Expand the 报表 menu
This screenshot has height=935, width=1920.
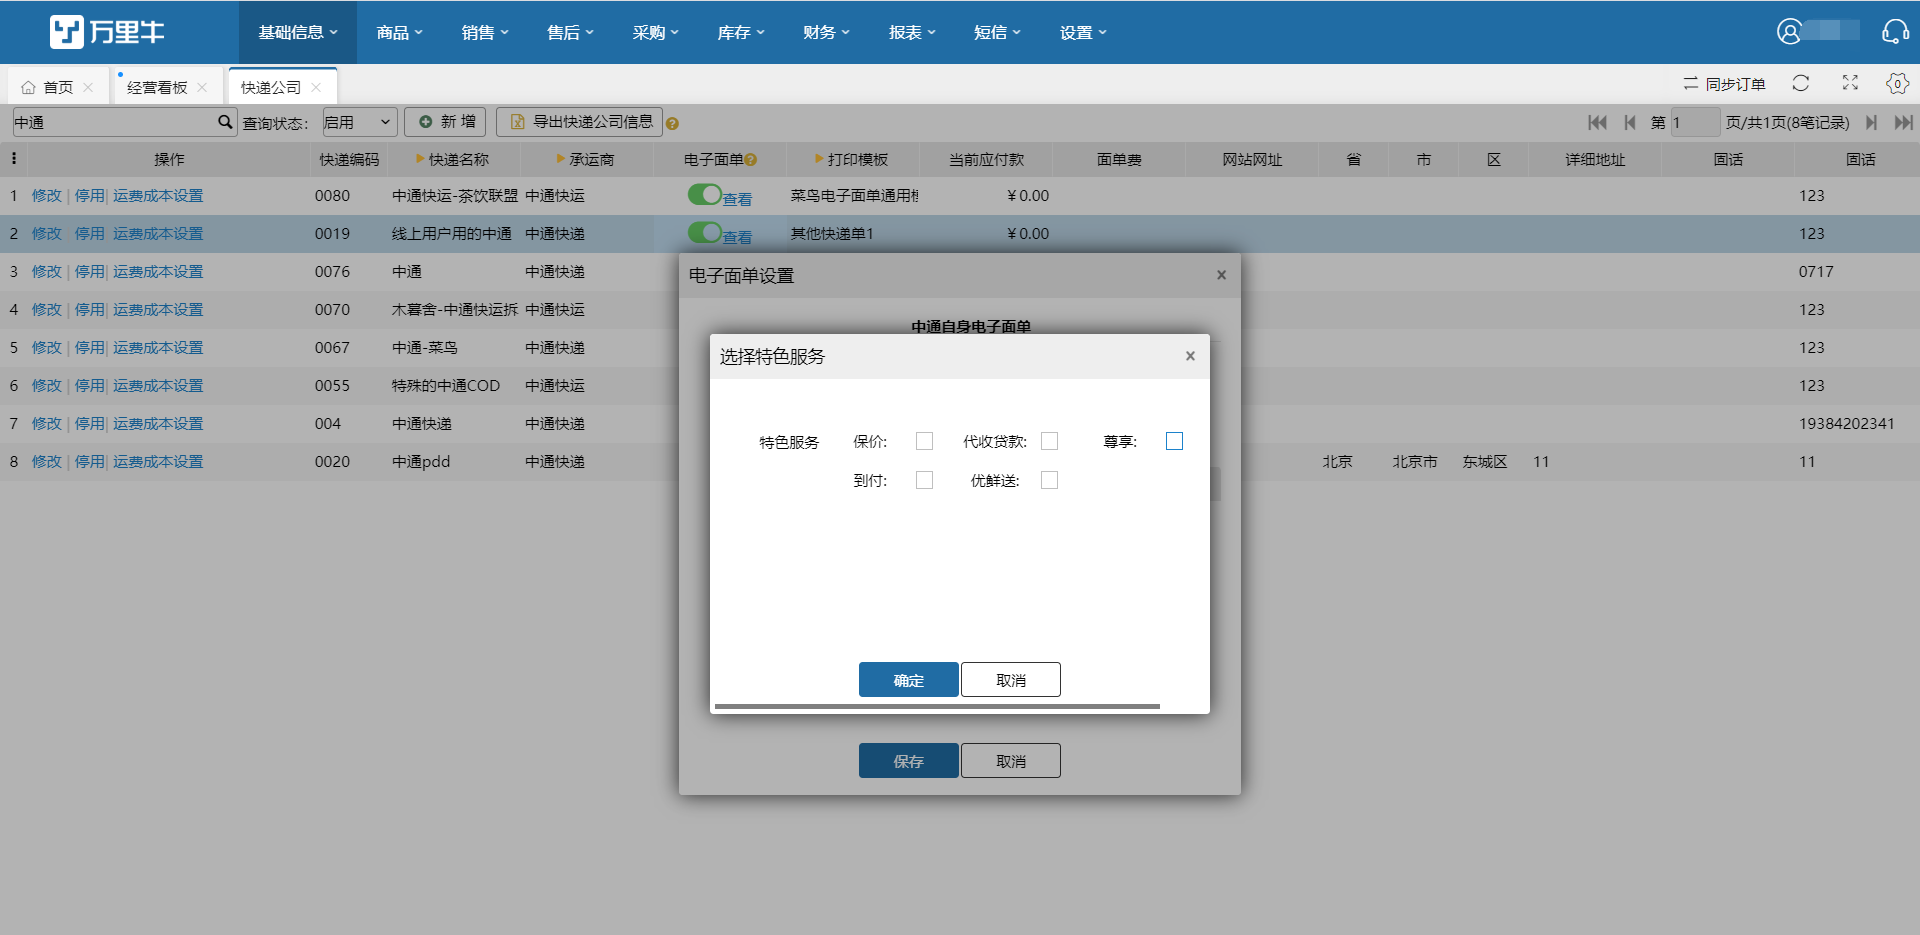coord(912,32)
